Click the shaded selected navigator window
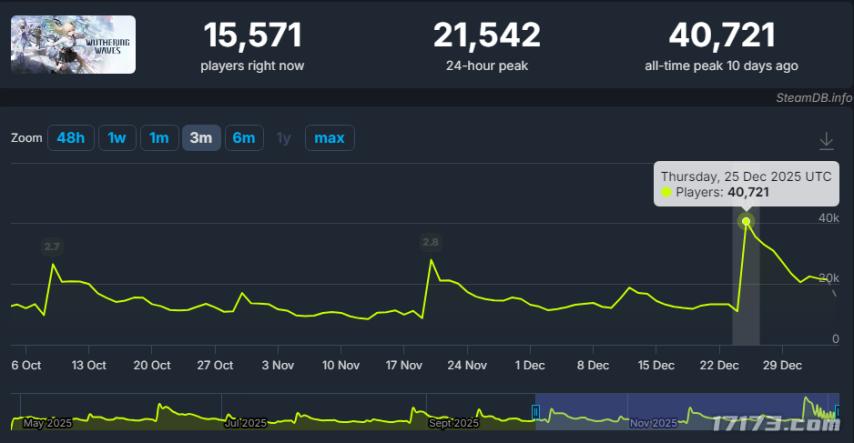This screenshot has width=854, height=443. [x=680, y=408]
